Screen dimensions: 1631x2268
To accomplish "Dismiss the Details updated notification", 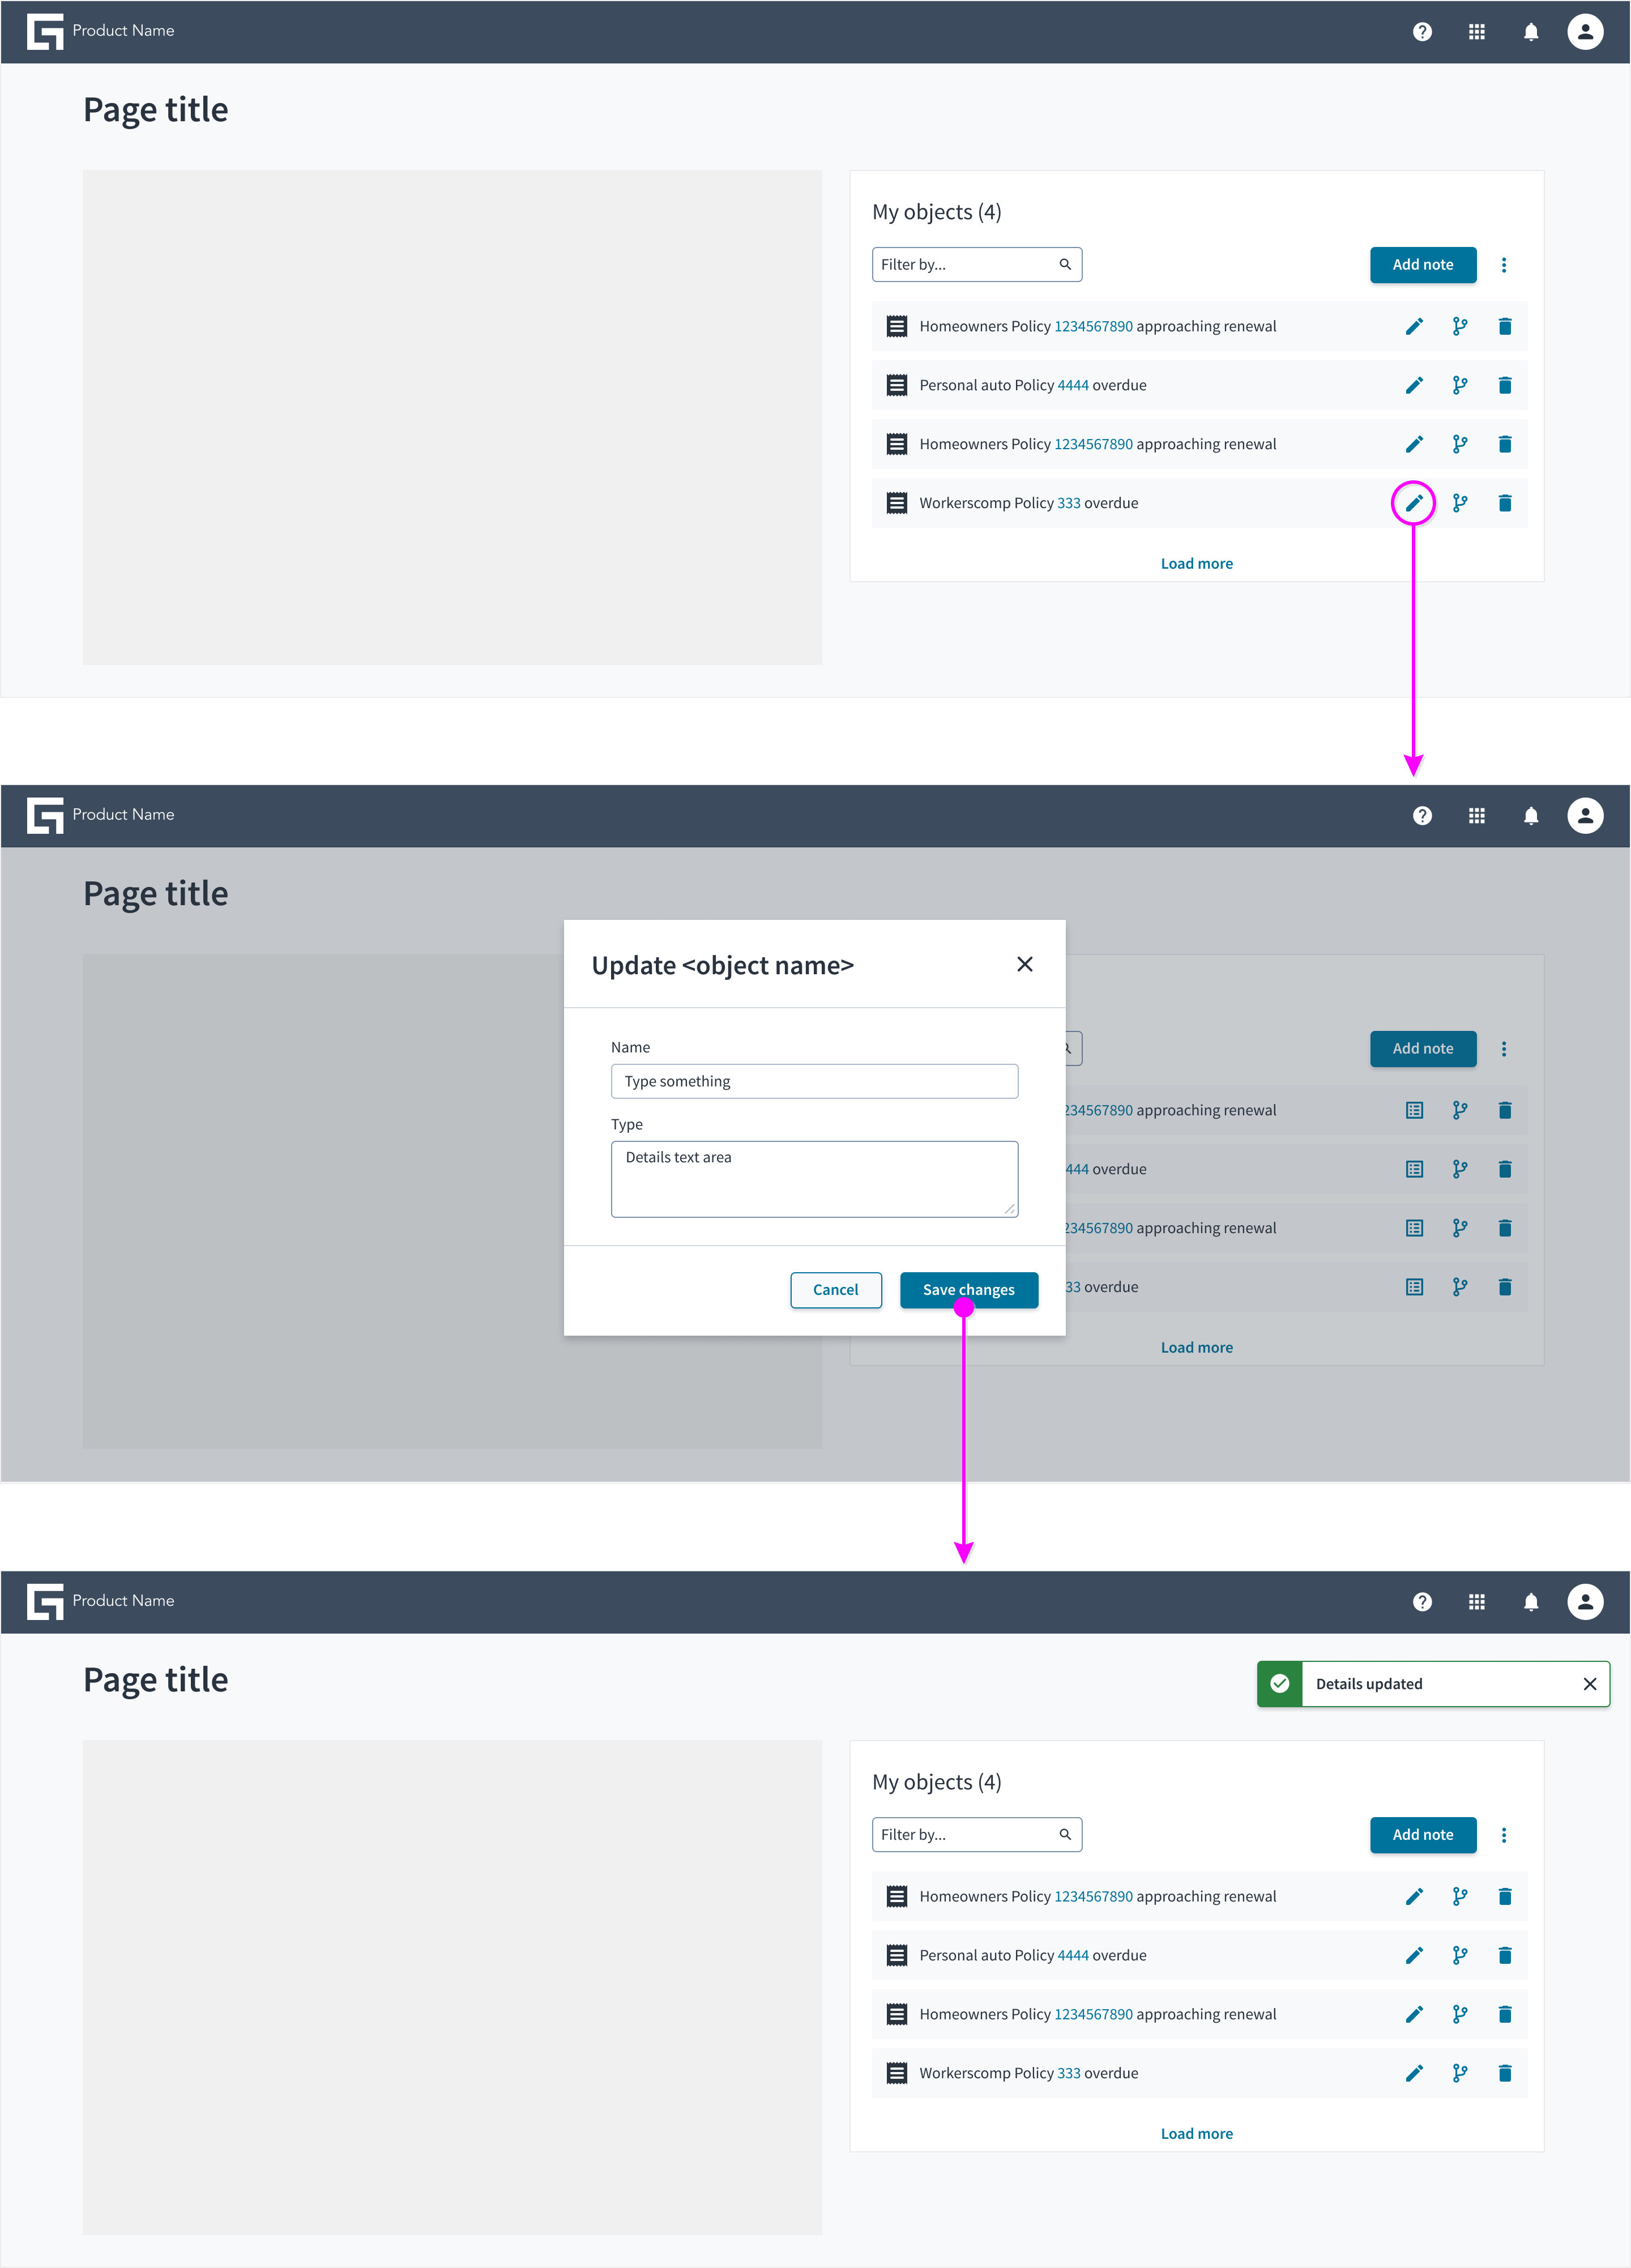I will [1589, 1684].
